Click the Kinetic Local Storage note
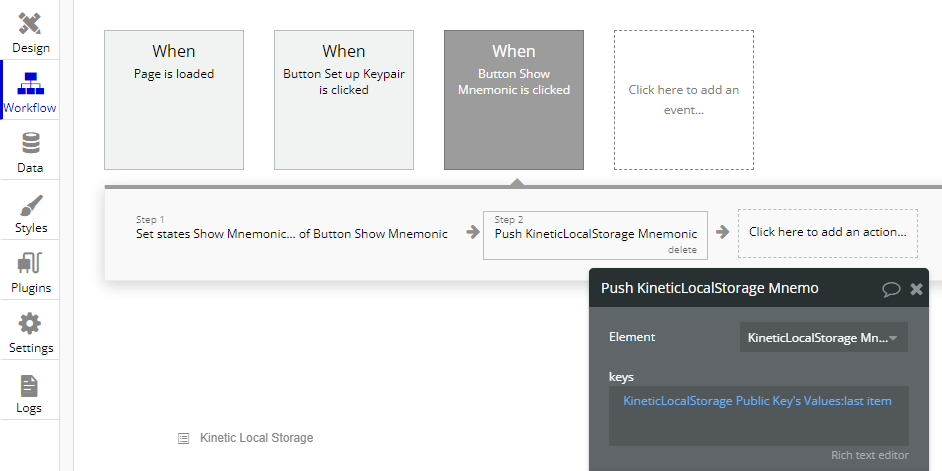The image size is (942, 471). 256,438
